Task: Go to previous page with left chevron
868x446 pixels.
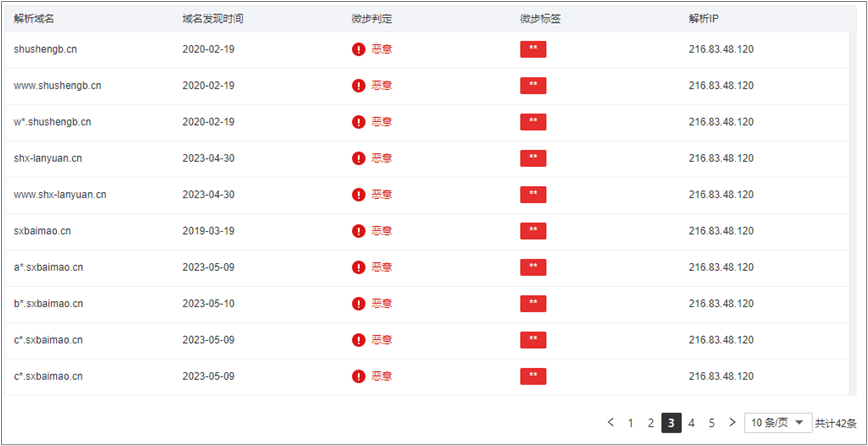Action: 611,423
